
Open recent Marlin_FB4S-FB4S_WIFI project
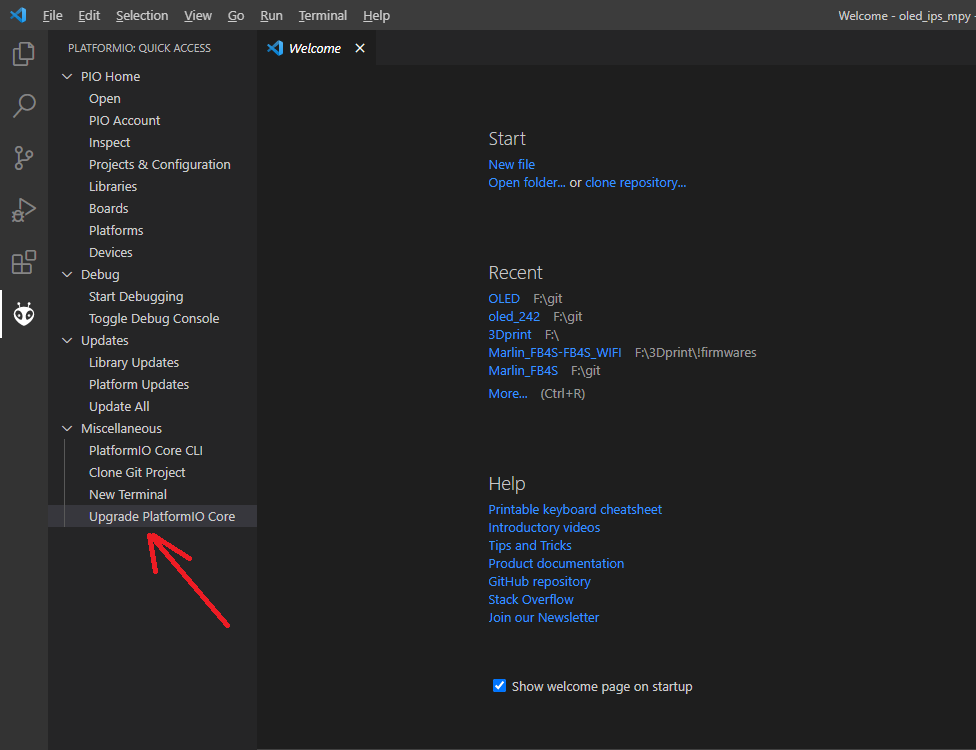pyautogui.click(x=555, y=352)
